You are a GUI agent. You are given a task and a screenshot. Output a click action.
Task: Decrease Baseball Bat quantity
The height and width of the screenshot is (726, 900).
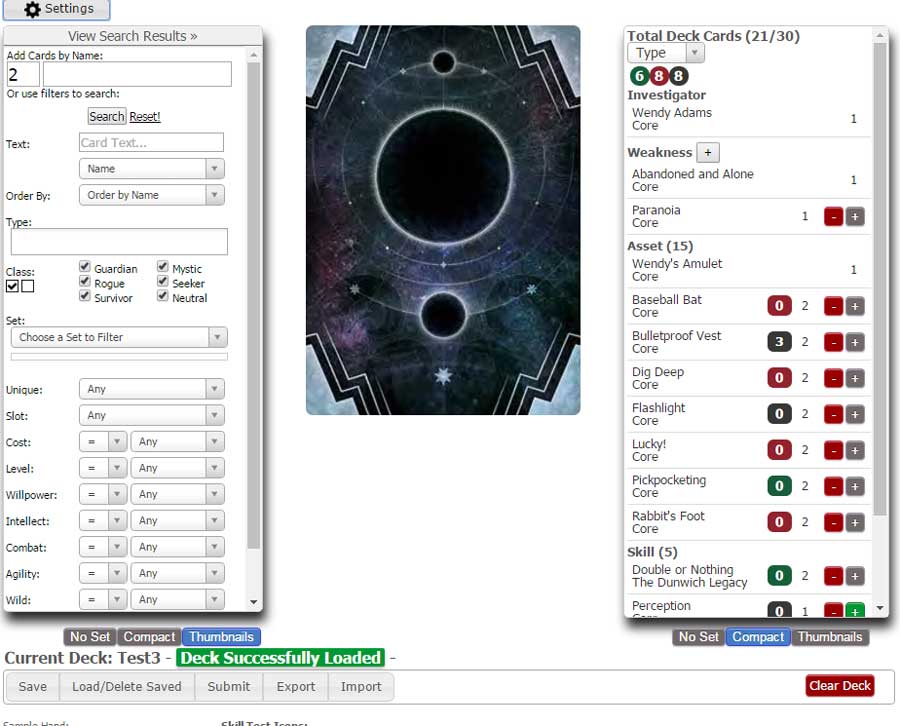pos(833,306)
